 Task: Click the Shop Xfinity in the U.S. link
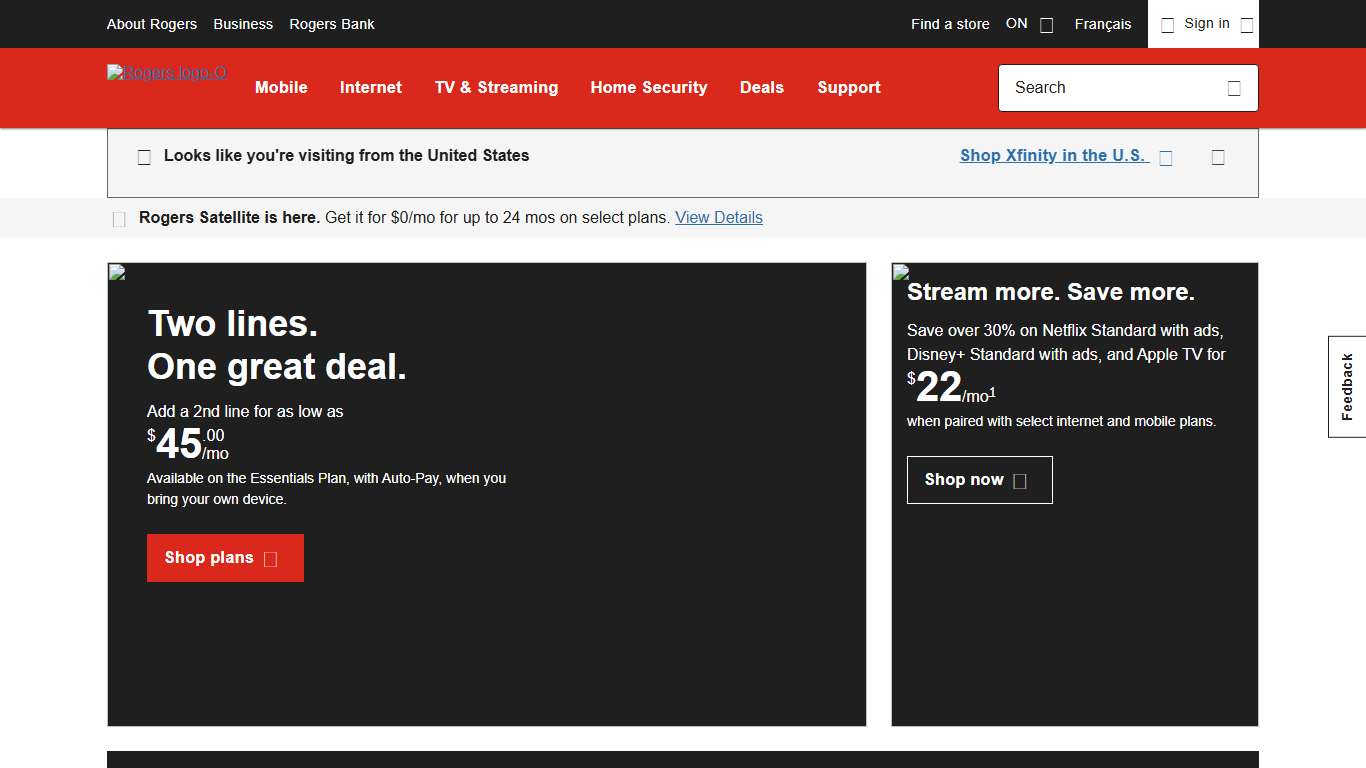coord(1052,155)
